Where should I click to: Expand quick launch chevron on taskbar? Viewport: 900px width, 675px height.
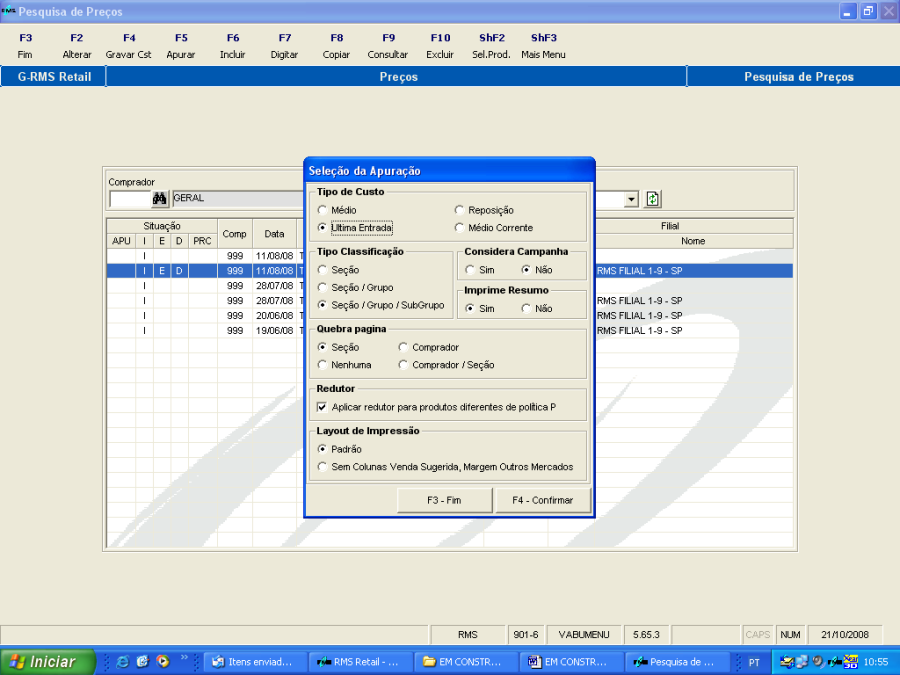[x=184, y=658]
